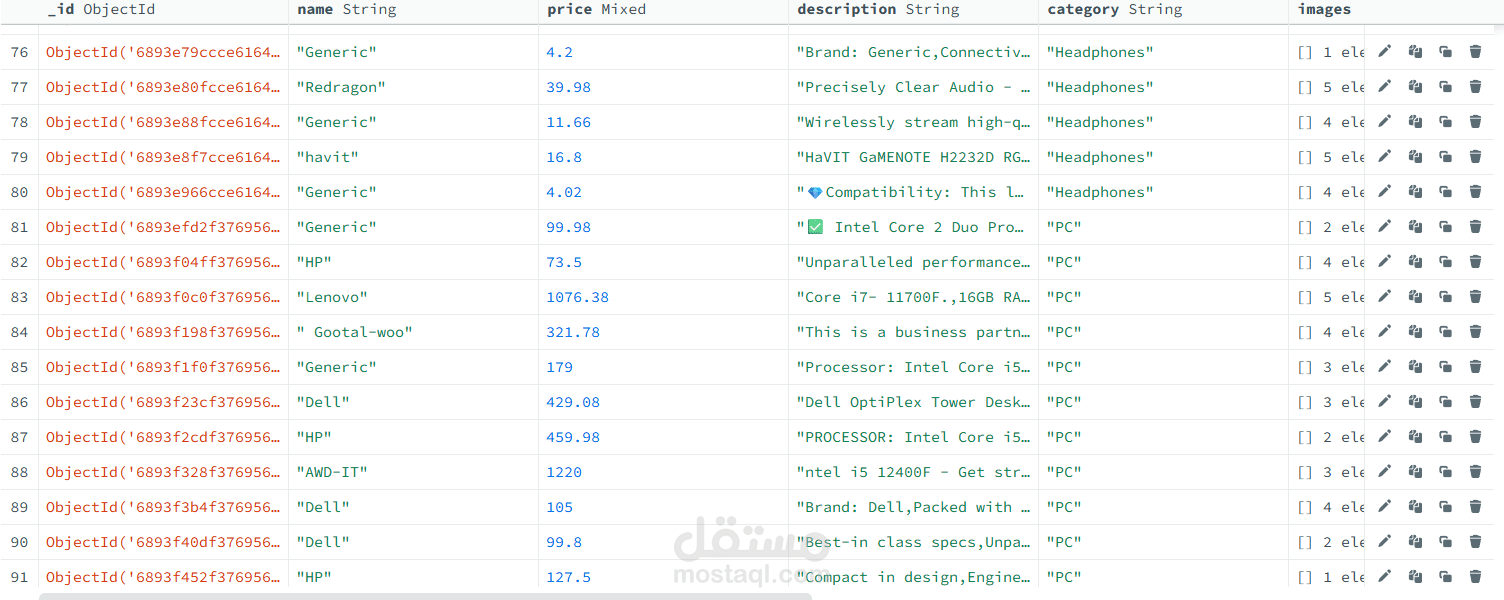Screen dimensions: 1504x600
Task: Select the ObjectId cell in row 88
Action: (163, 472)
